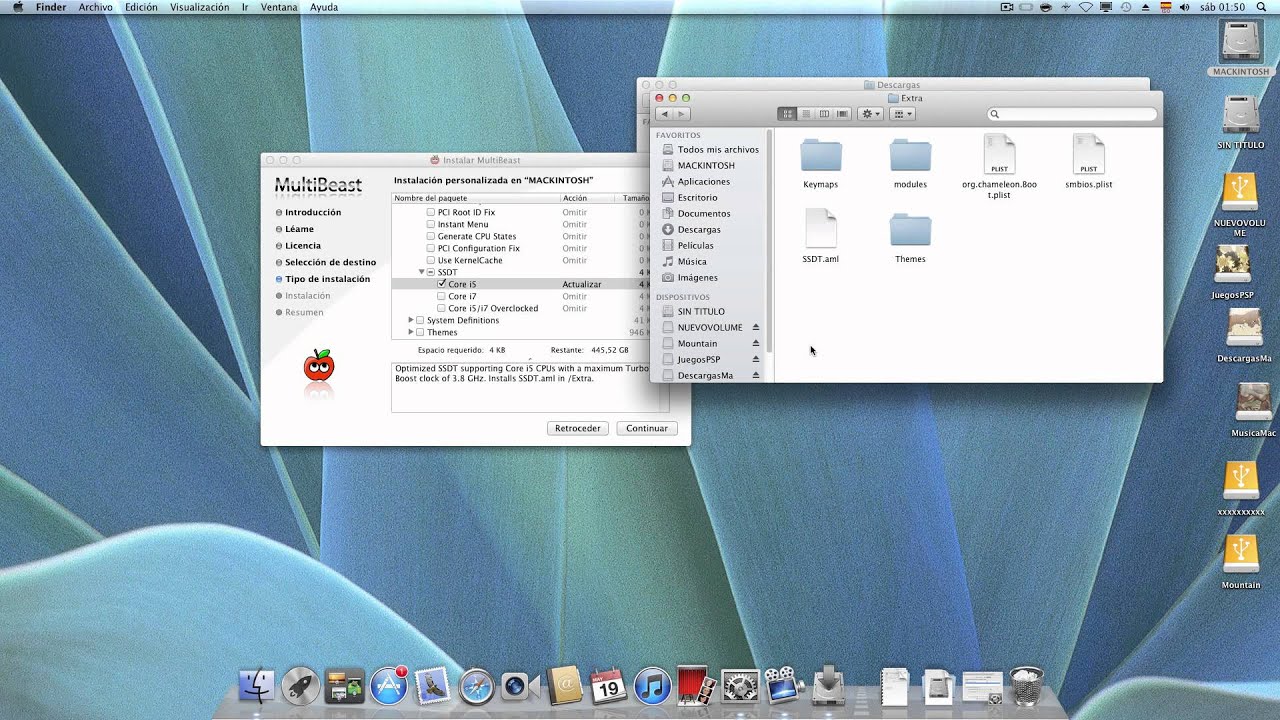Image resolution: width=1280 pixels, height=720 pixels.
Task: Click the Finder search field
Action: [1072, 114]
